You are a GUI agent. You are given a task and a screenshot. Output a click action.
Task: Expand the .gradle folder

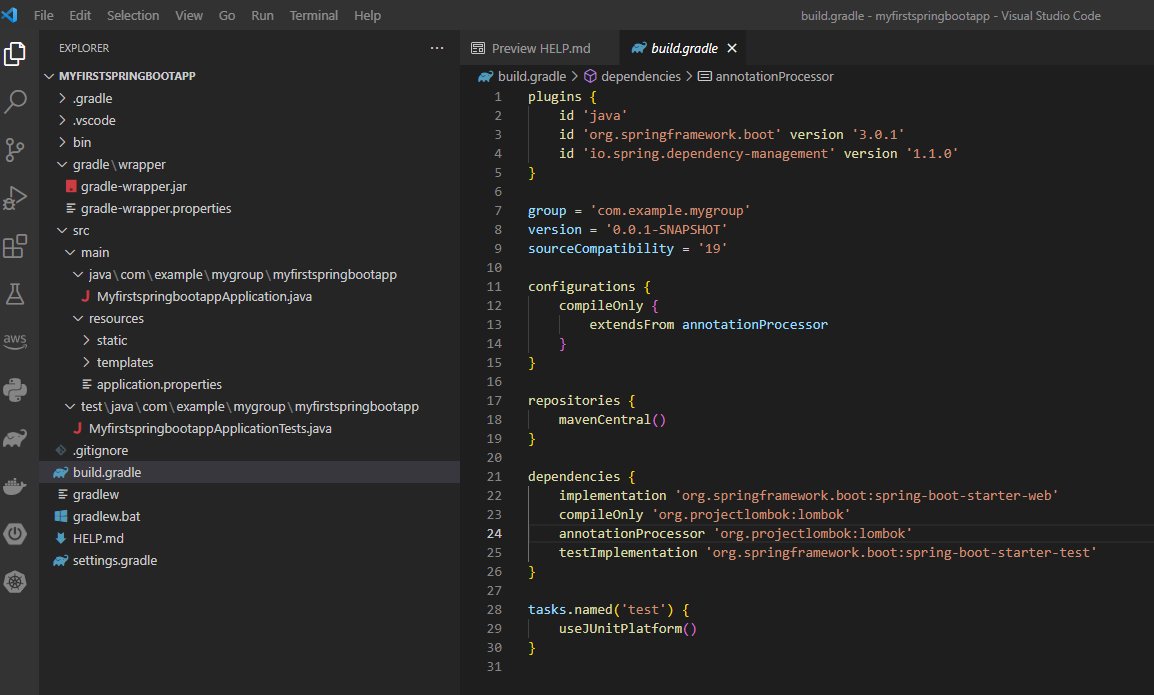point(63,98)
